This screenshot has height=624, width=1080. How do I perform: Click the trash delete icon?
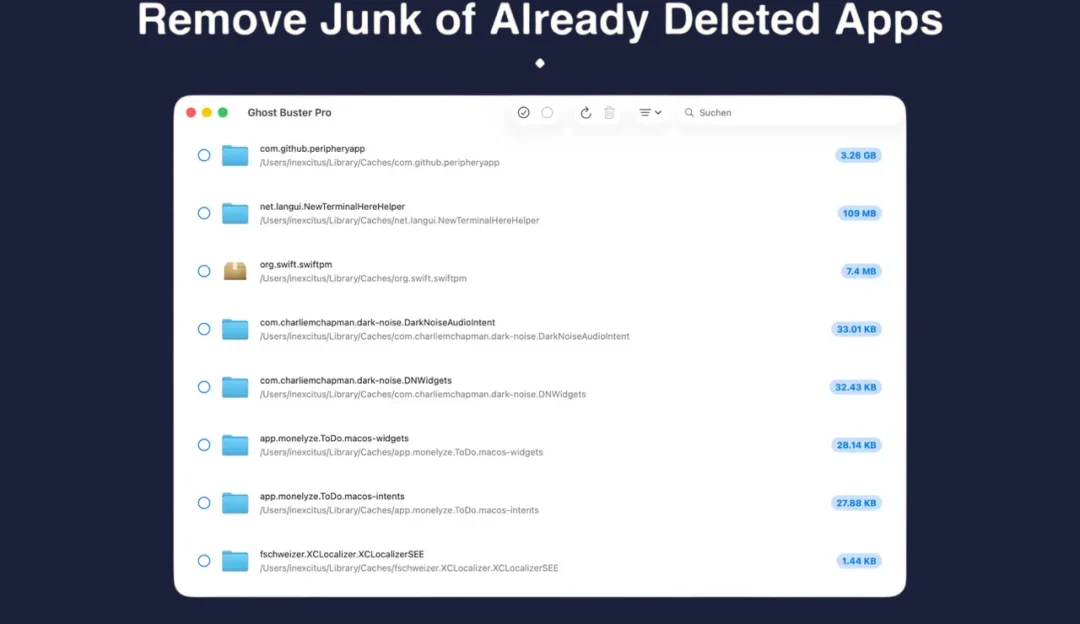[610, 112]
